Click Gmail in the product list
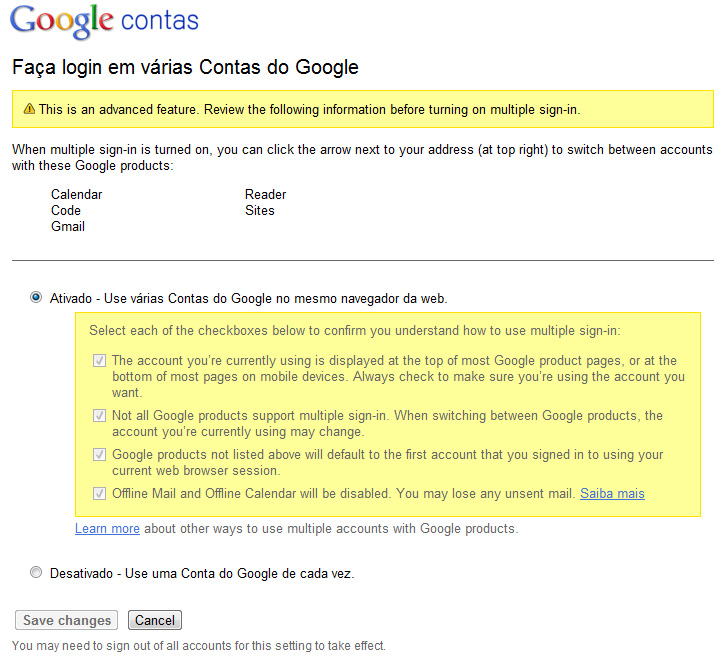Image resolution: width=722 pixels, height=660 pixels. [x=68, y=226]
